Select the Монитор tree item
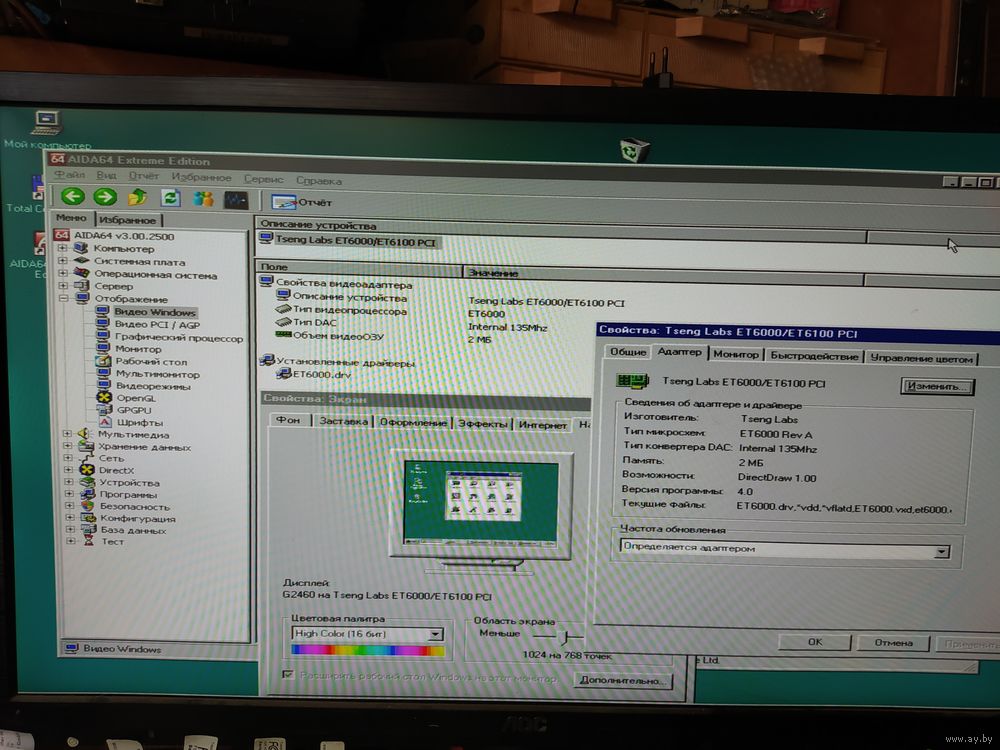The height and width of the screenshot is (750, 1000). (x=138, y=349)
